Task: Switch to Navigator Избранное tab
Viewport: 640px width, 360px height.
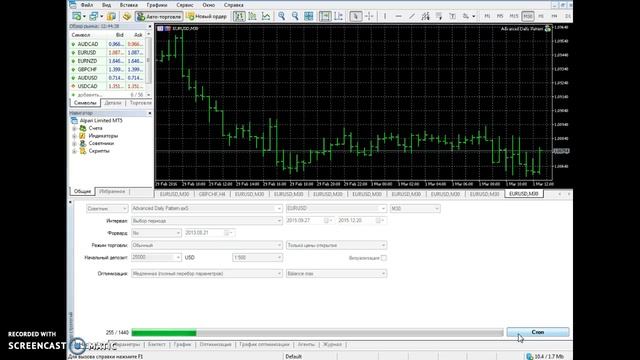Action: click(x=112, y=191)
